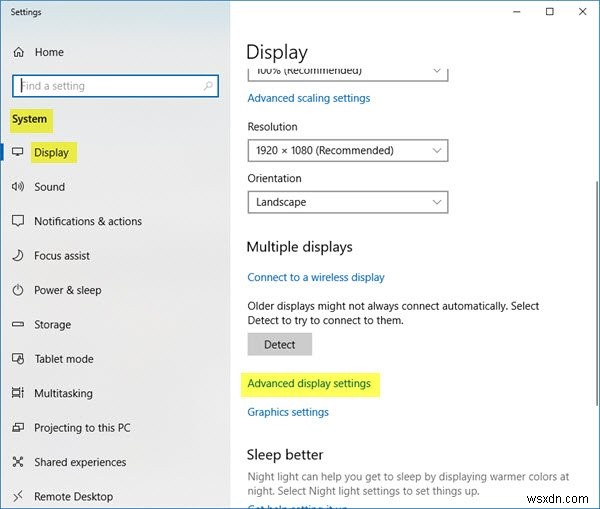Click the Power & sleep power icon
The image size is (600, 509).
tap(18, 290)
